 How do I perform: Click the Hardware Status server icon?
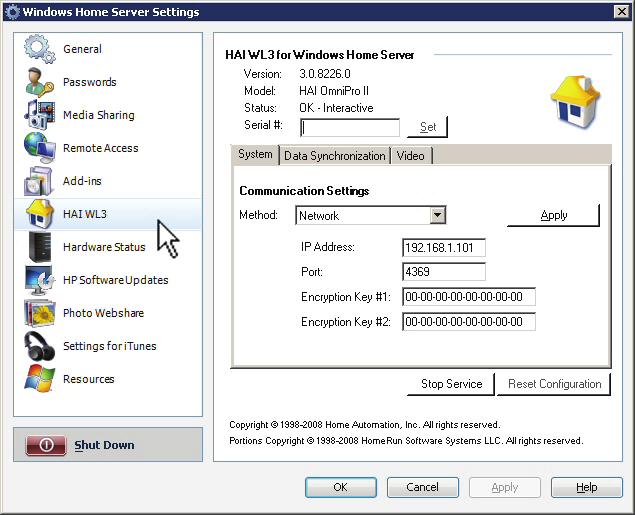point(40,247)
